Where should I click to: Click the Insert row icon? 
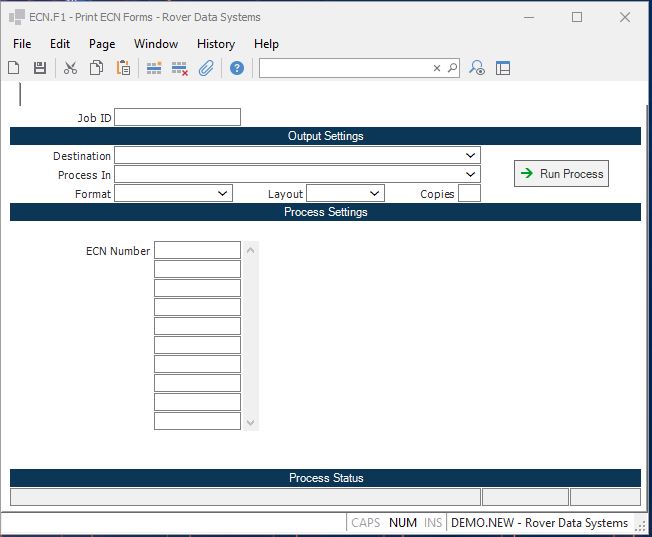pyautogui.click(x=154, y=68)
